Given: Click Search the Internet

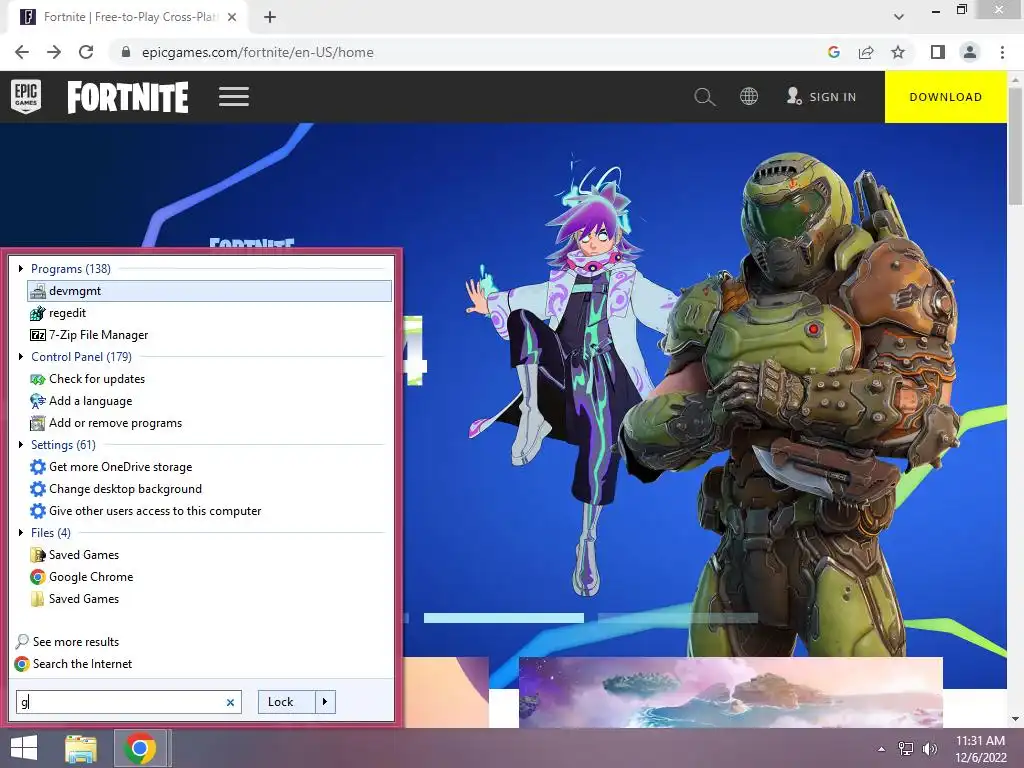Looking at the screenshot, I should (x=73, y=664).
